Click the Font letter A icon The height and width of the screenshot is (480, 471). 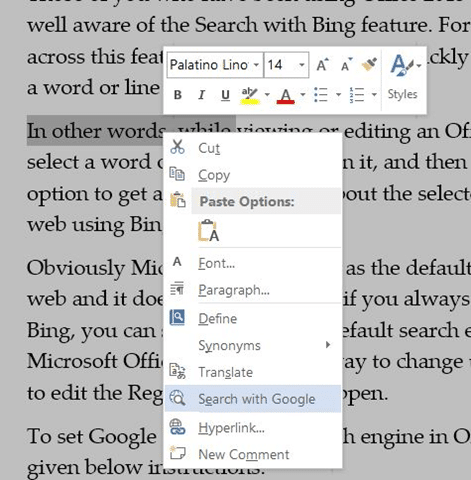177,262
